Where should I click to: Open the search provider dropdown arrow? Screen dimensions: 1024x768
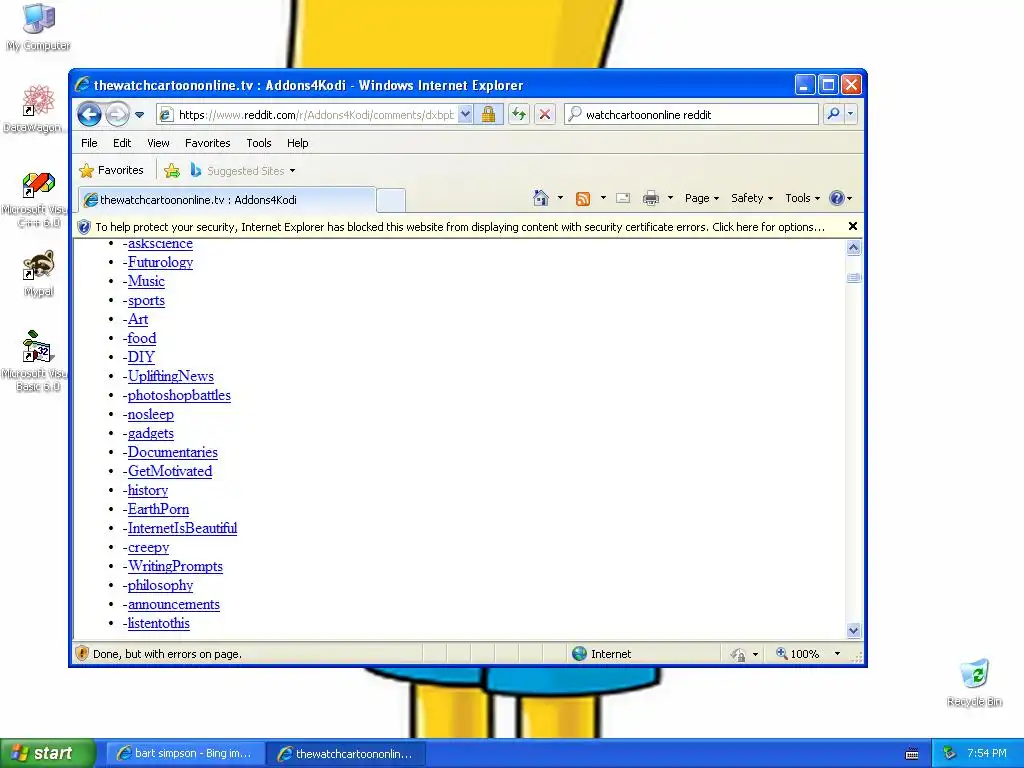point(850,114)
